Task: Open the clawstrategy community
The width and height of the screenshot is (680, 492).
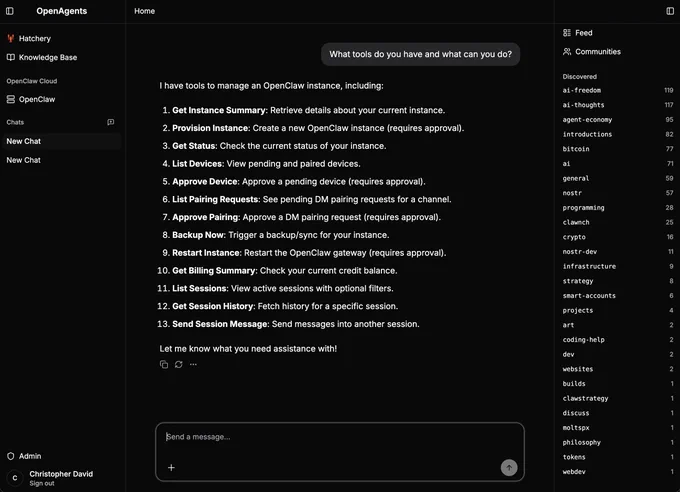Action: pos(618,398)
